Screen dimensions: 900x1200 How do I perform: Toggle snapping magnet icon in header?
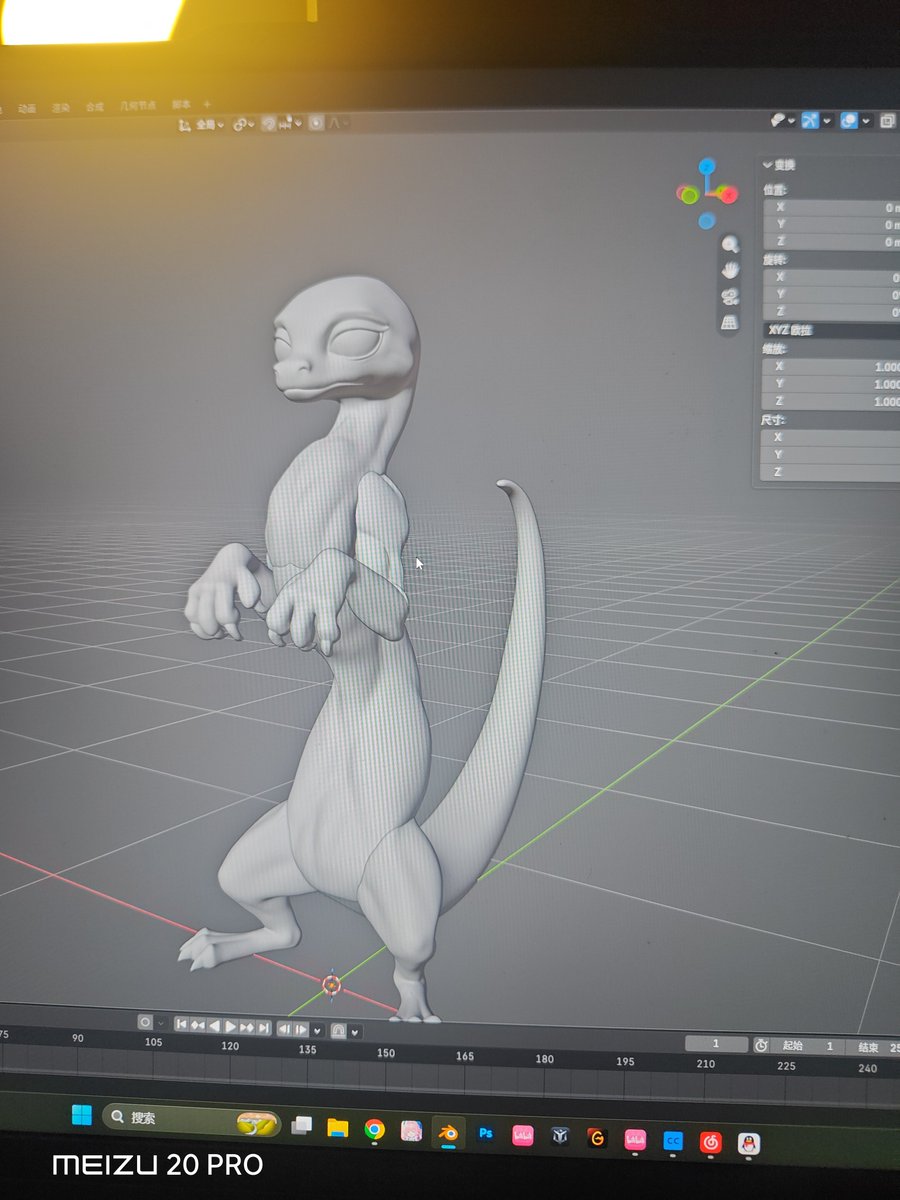268,124
